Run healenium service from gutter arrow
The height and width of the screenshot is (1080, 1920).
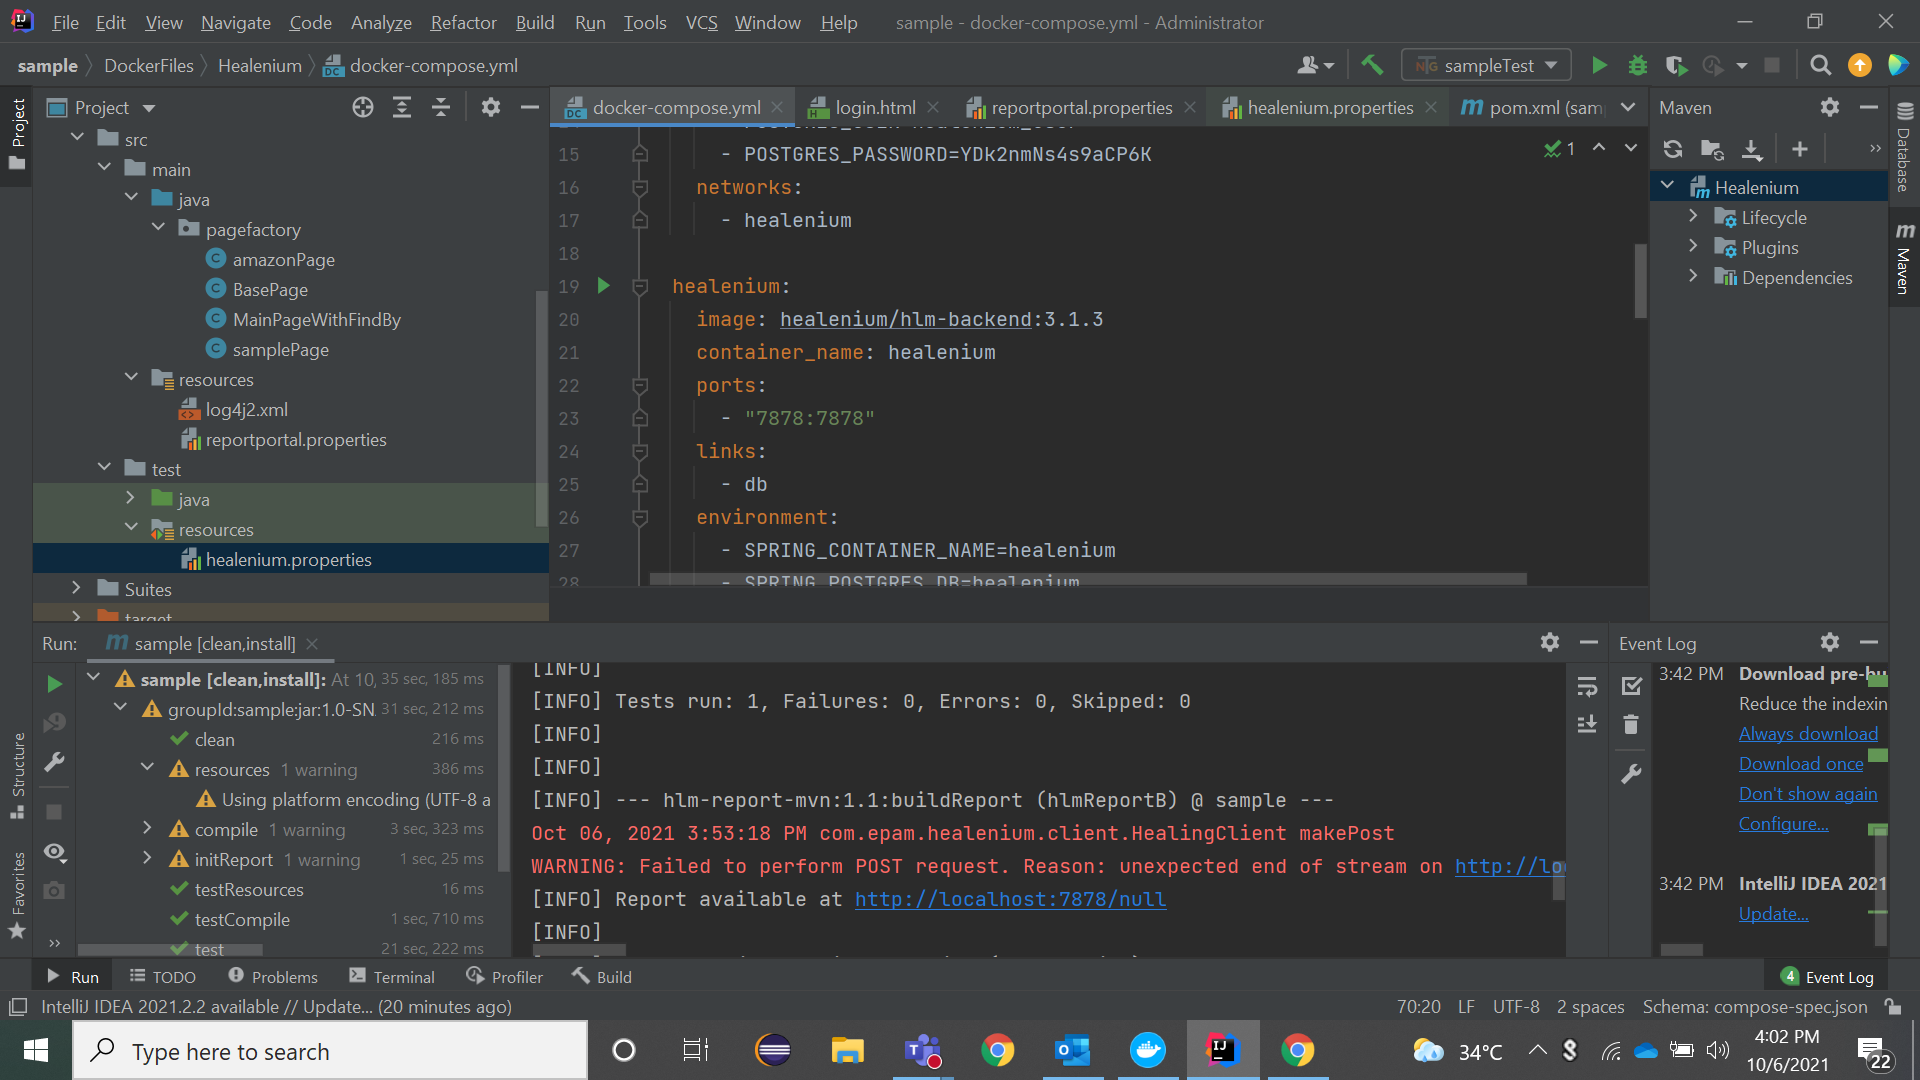coord(603,286)
